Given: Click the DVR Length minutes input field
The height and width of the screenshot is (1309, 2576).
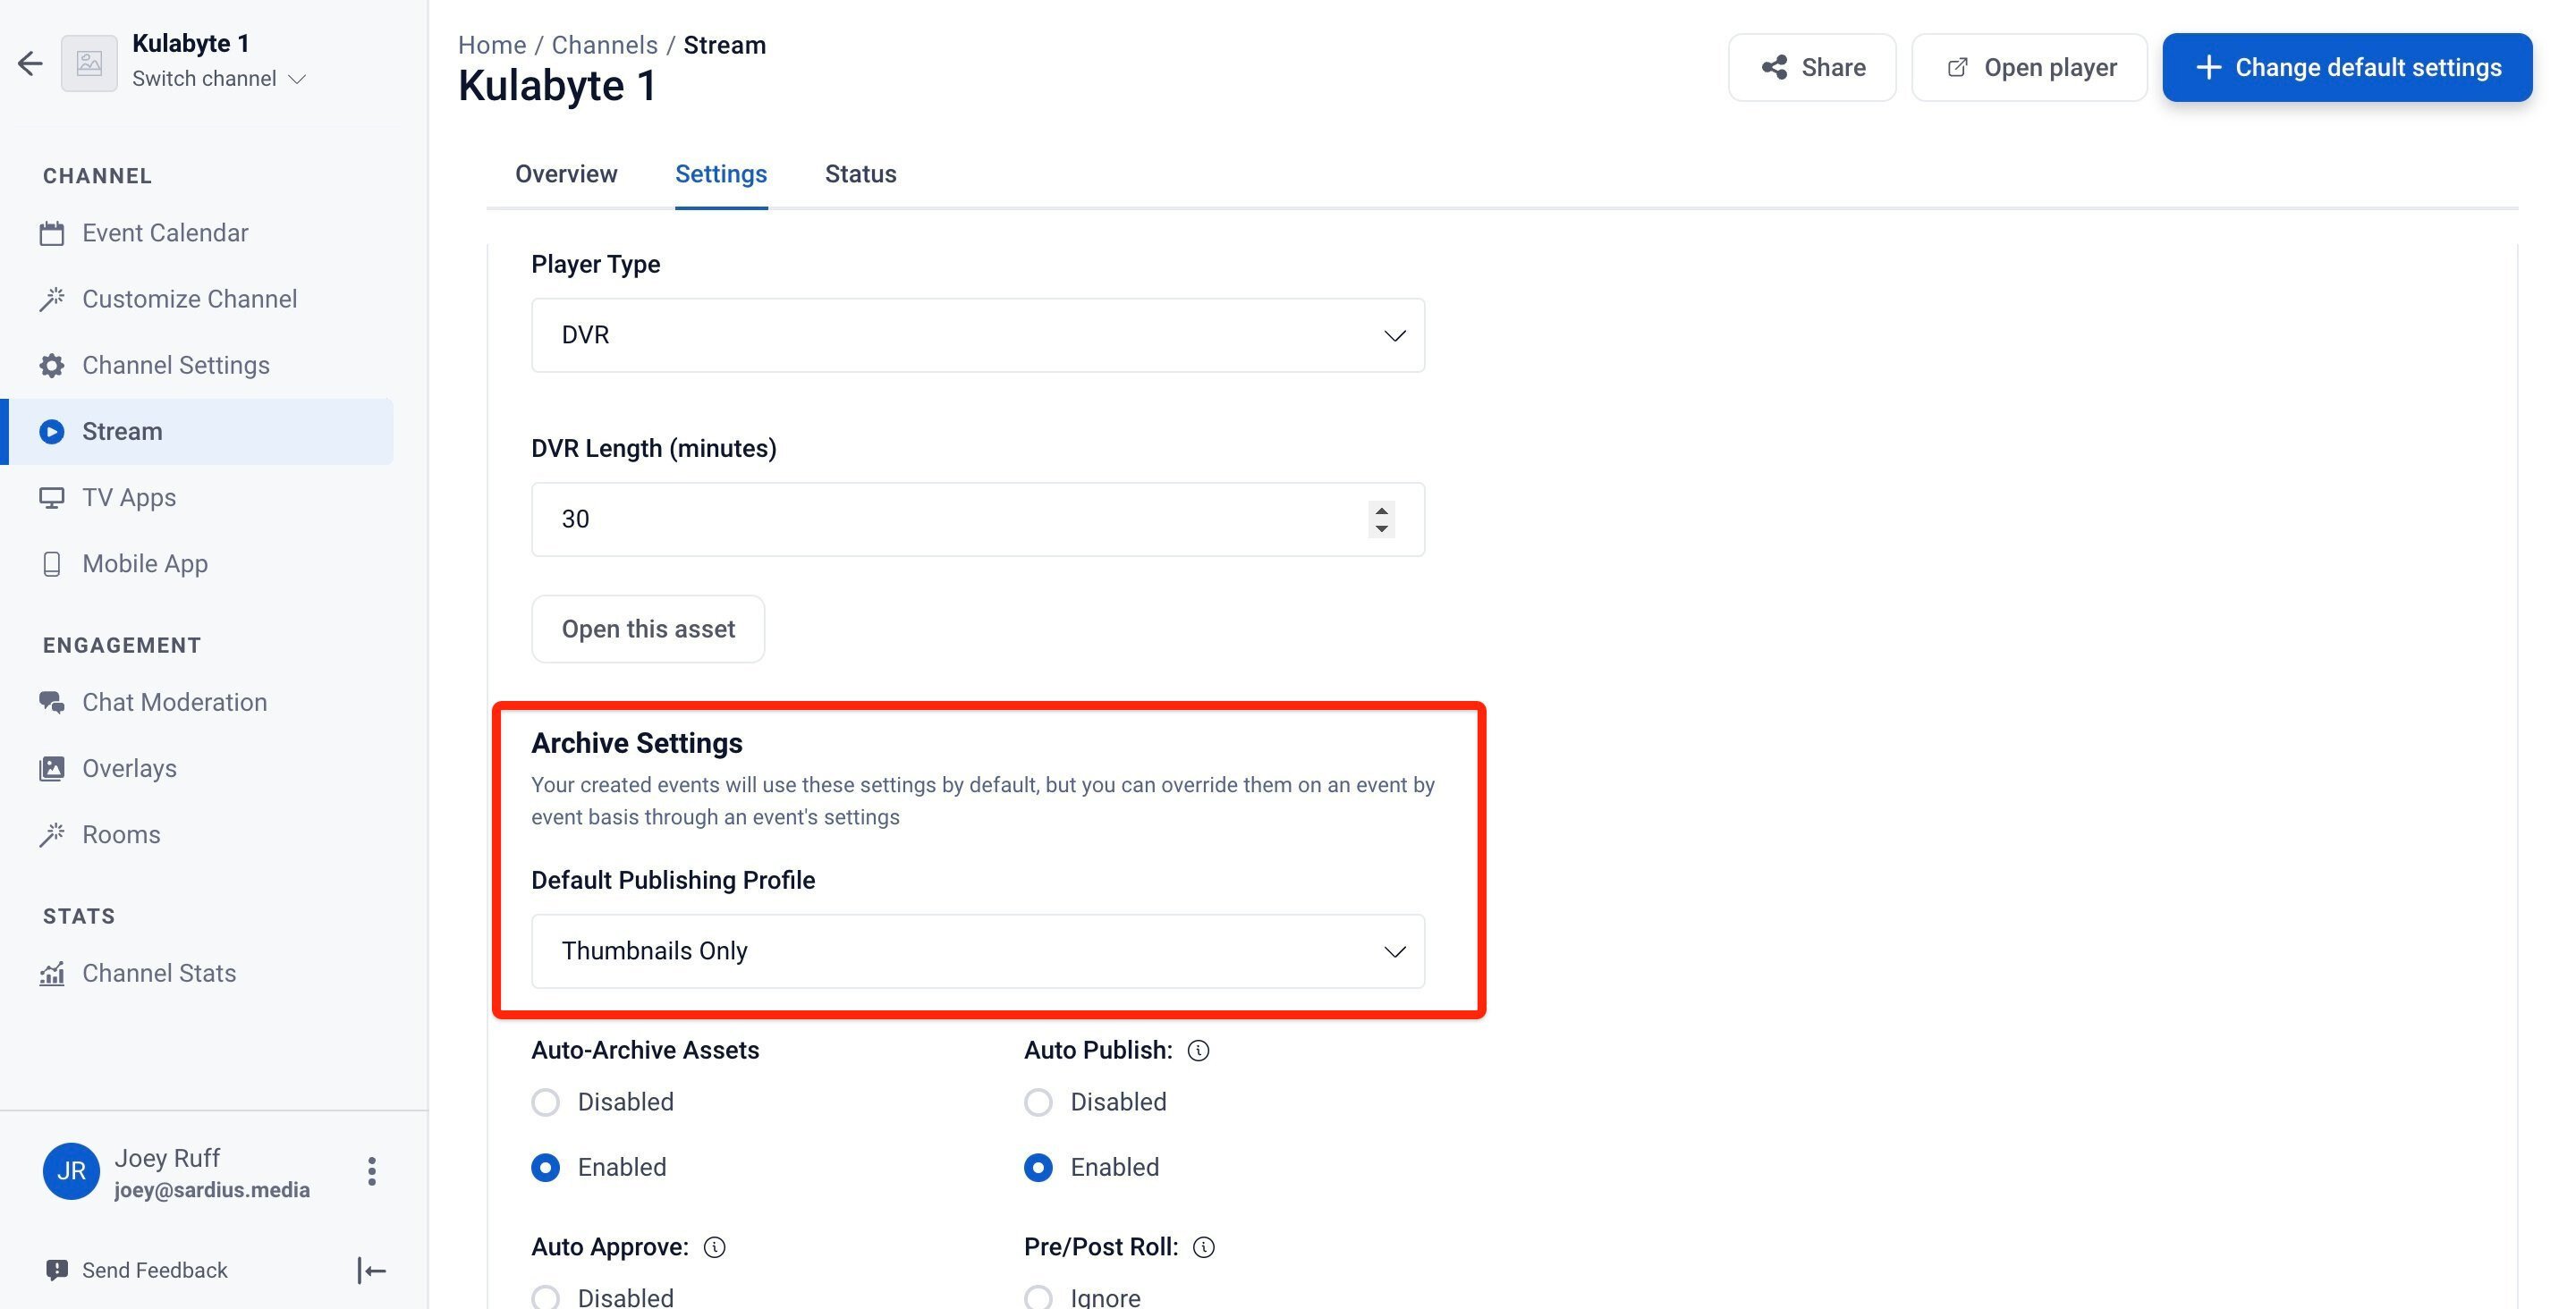Looking at the screenshot, I should (x=978, y=519).
